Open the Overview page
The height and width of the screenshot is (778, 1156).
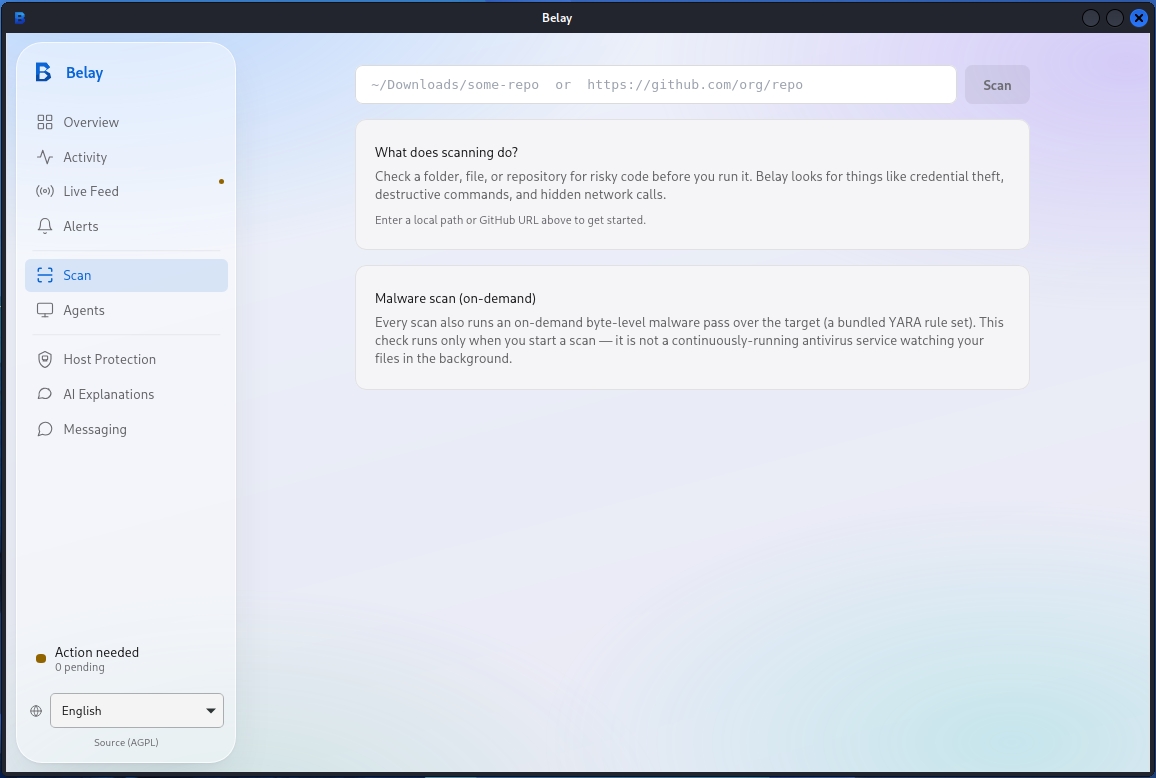click(126, 122)
